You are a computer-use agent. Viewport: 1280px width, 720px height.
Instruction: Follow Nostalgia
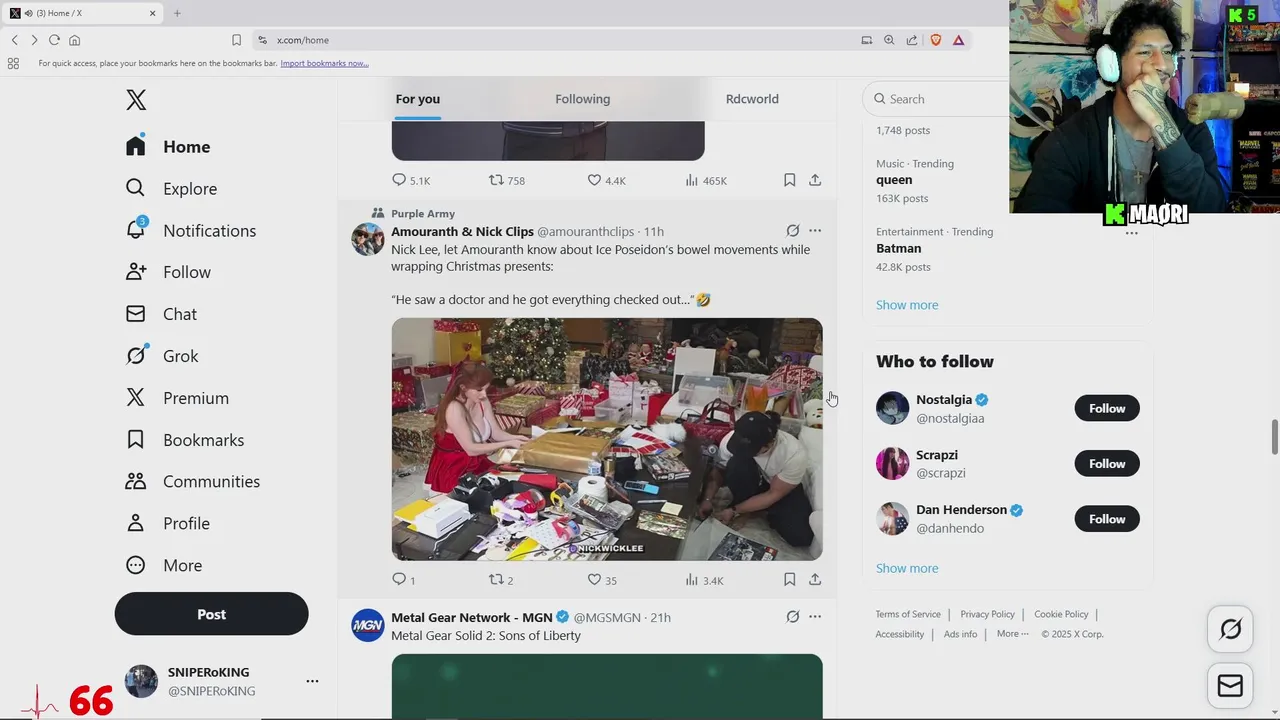1107,408
